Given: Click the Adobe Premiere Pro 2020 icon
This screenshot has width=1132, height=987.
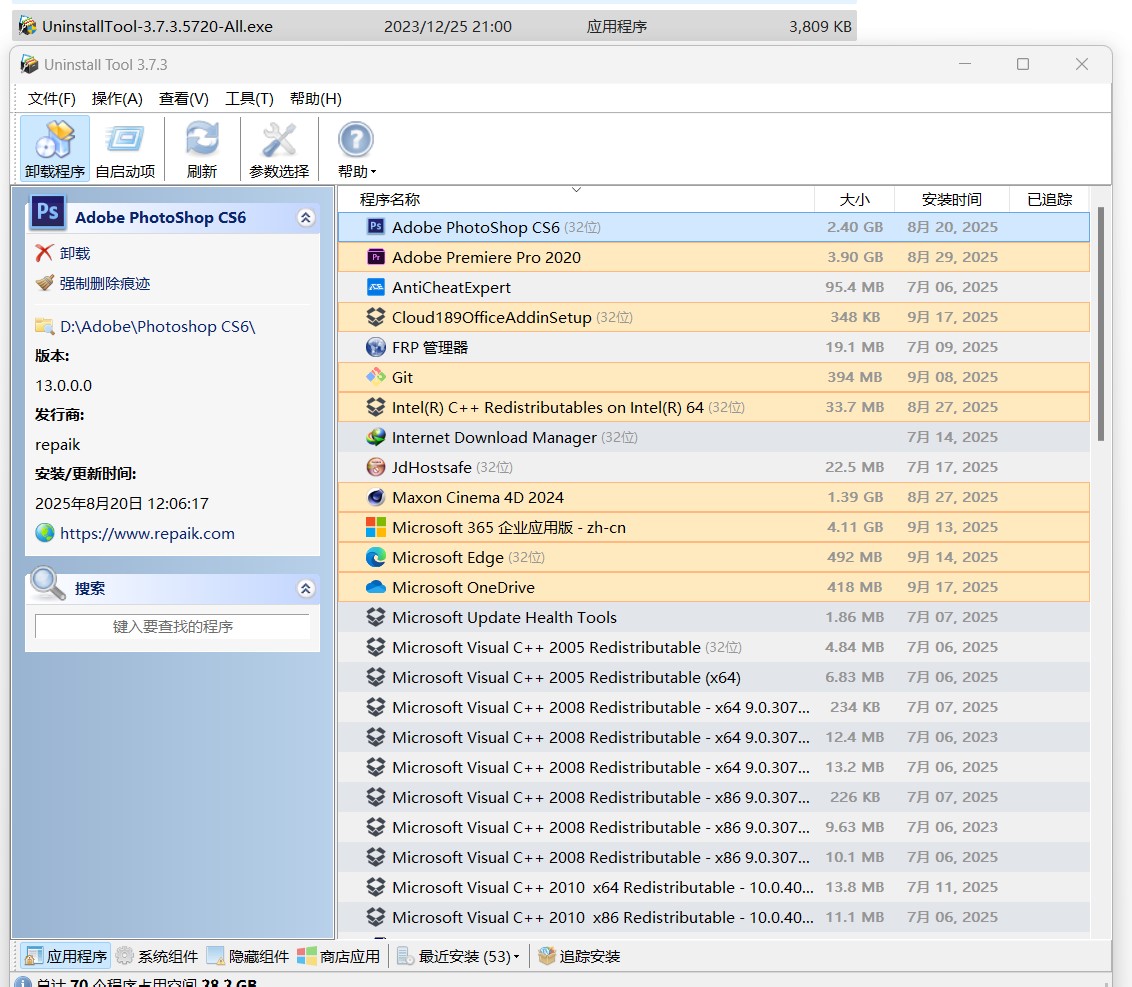Looking at the screenshot, I should 376,257.
